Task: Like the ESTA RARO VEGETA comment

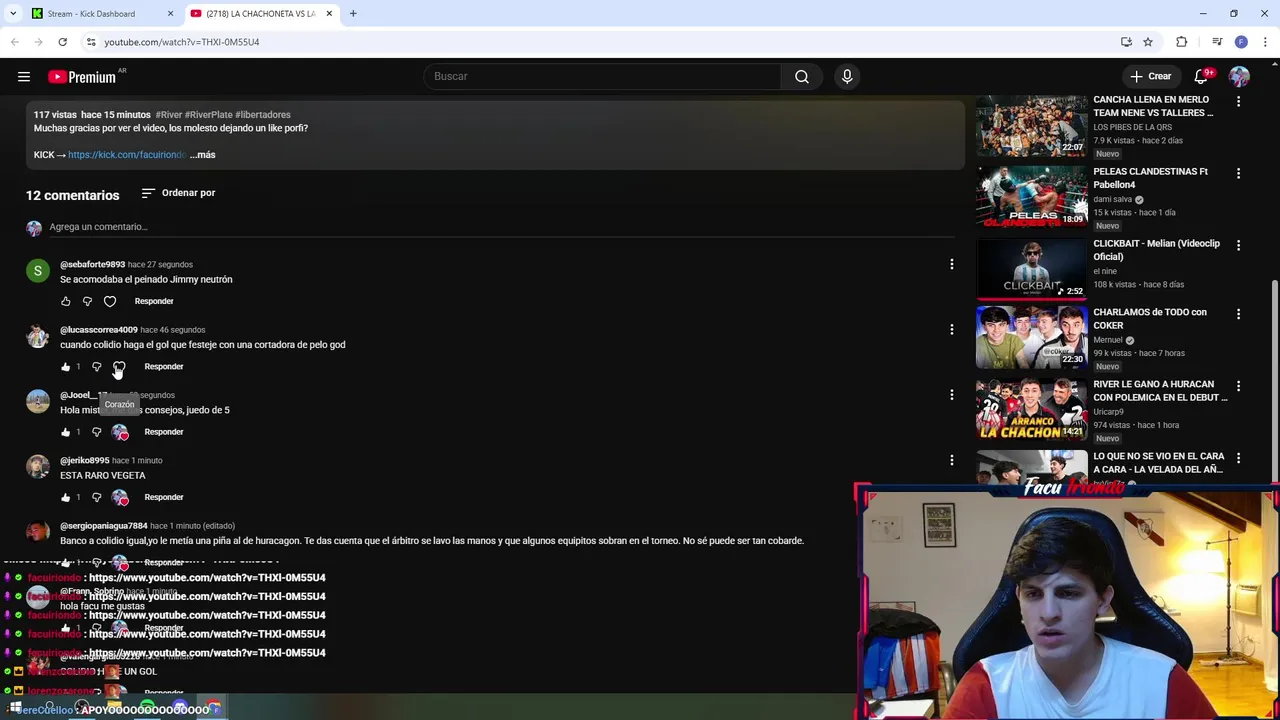Action: click(66, 497)
